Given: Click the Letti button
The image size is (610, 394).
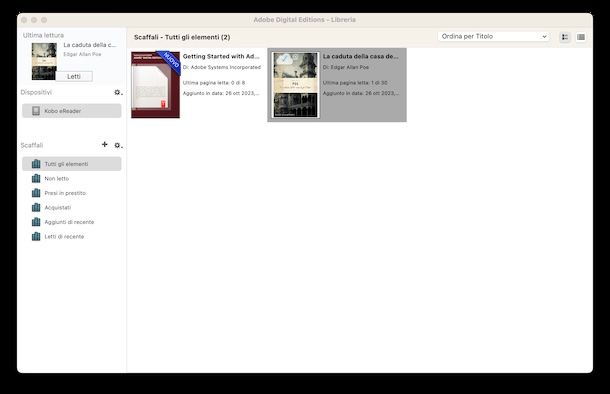Looking at the screenshot, I should tap(74, 76).
